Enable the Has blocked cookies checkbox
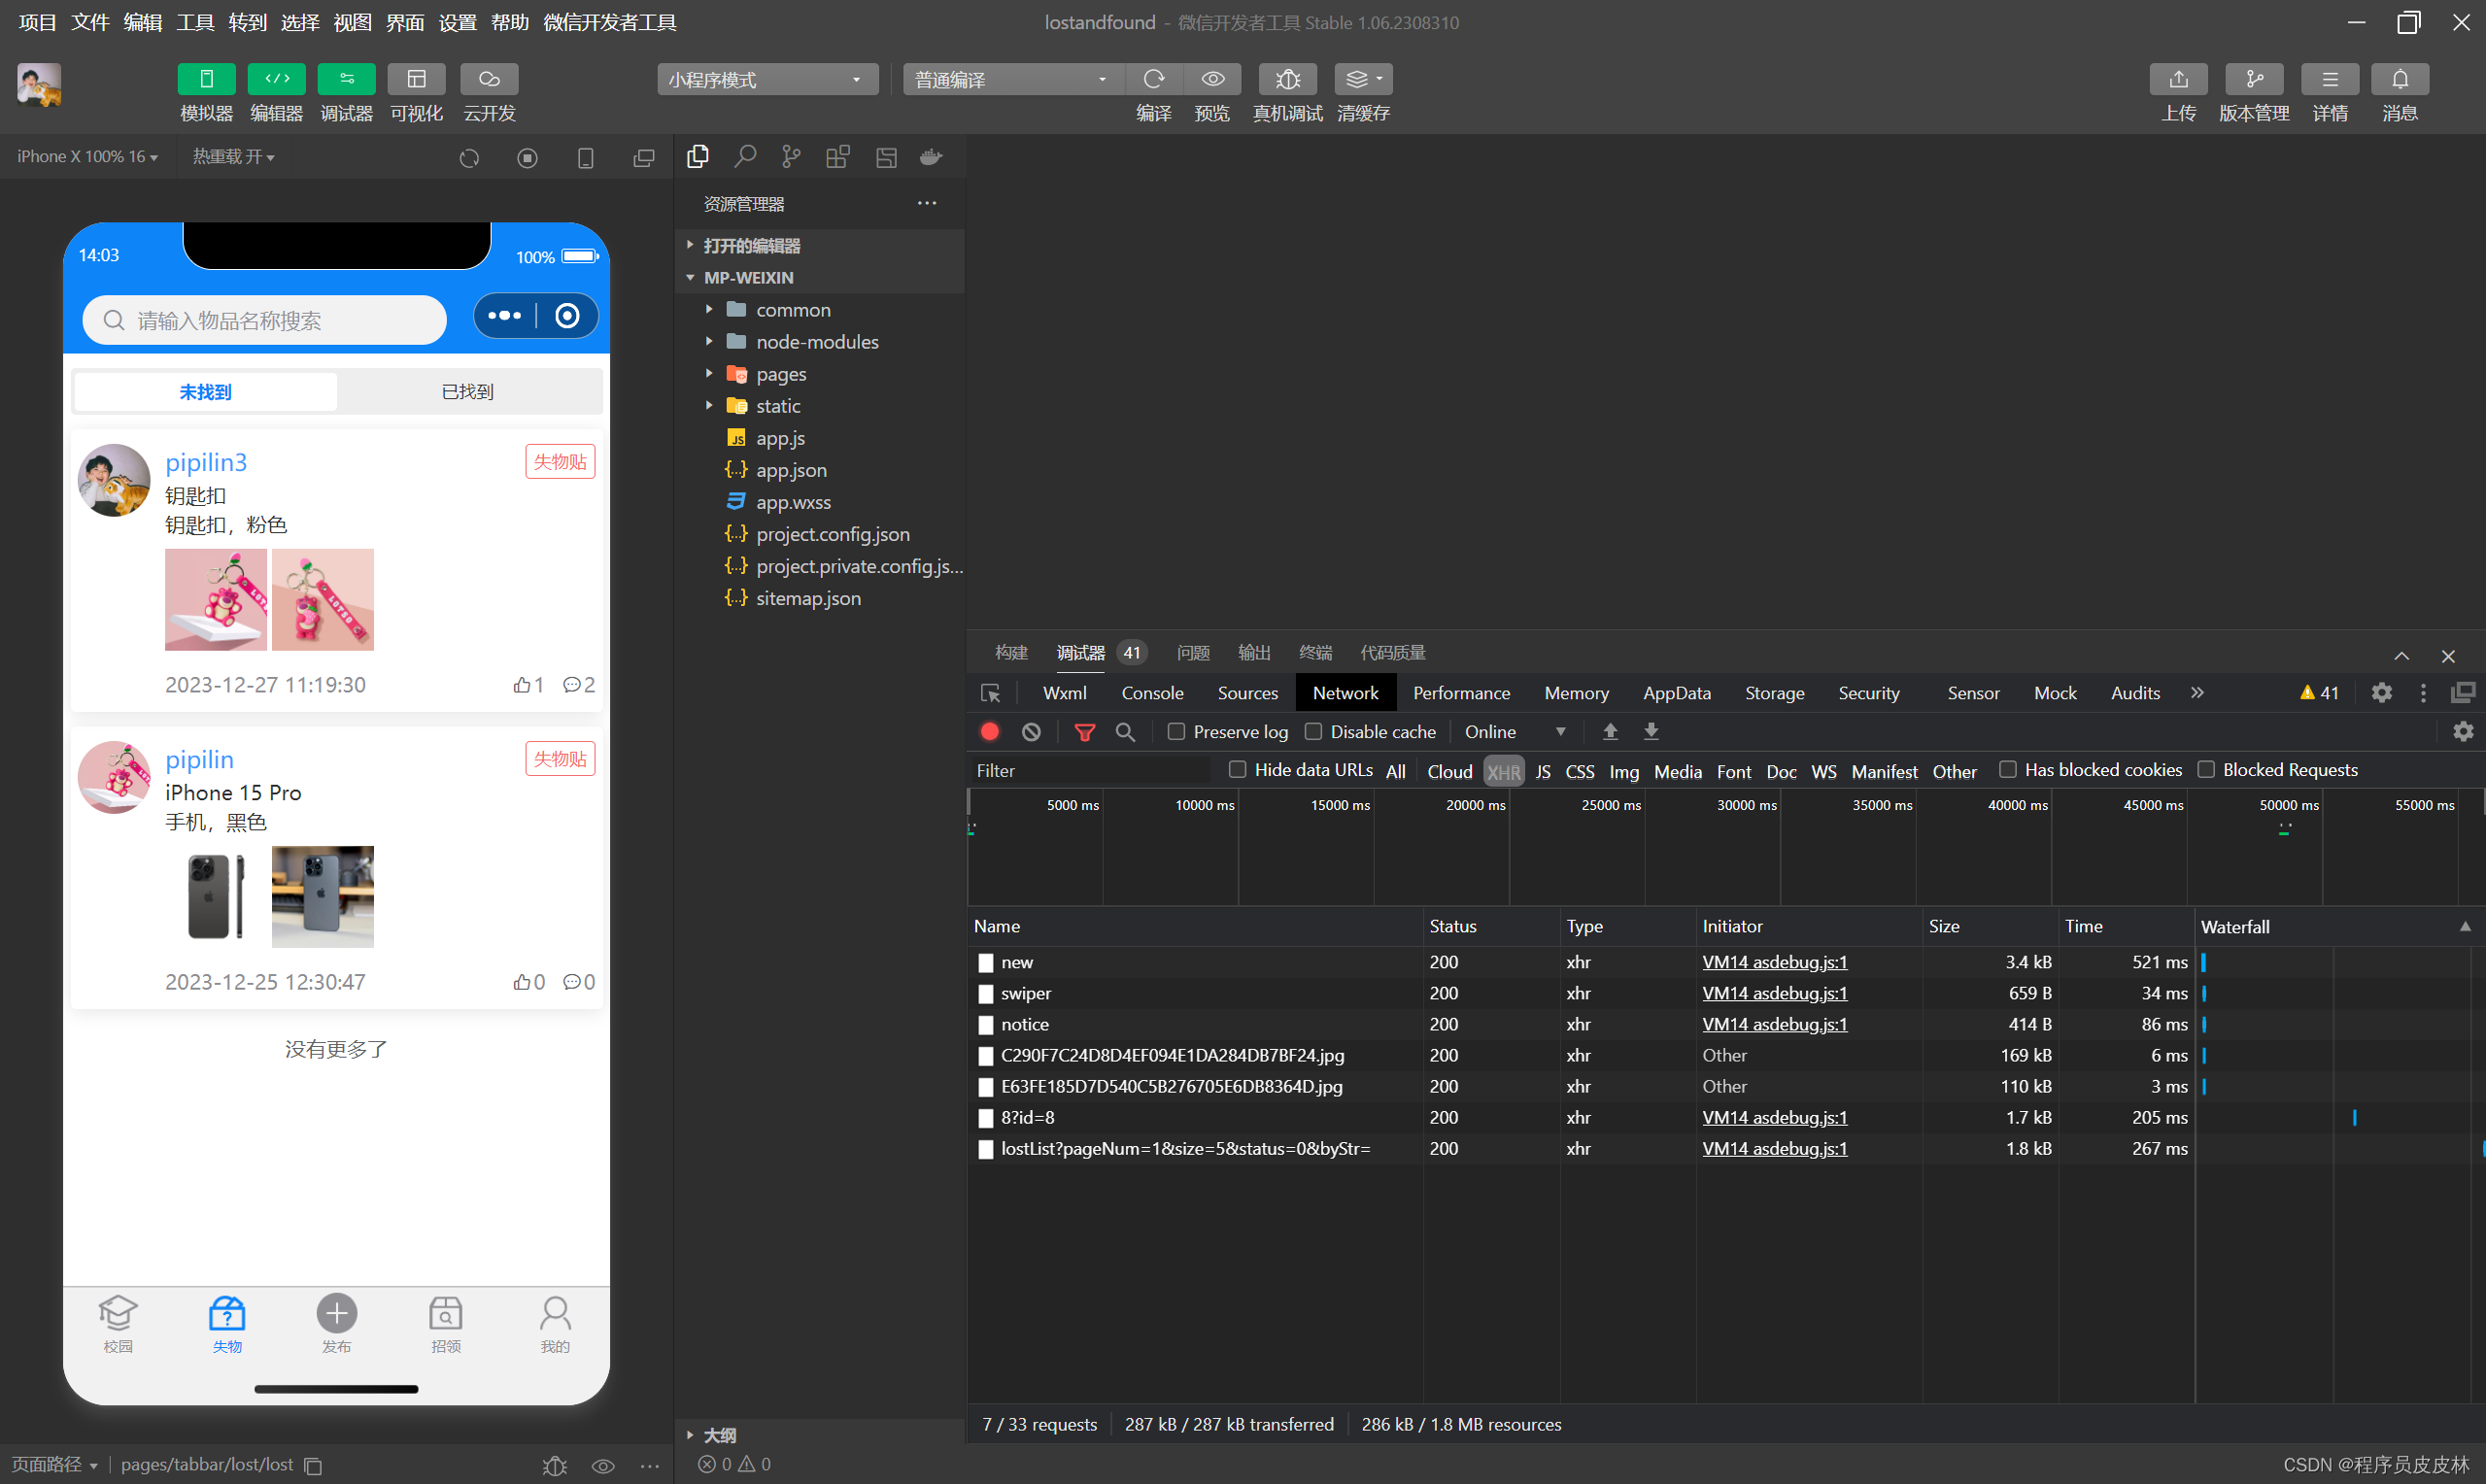Image resolution: width=2486 pixels, height=1484 pixels. click(2005, 768)
